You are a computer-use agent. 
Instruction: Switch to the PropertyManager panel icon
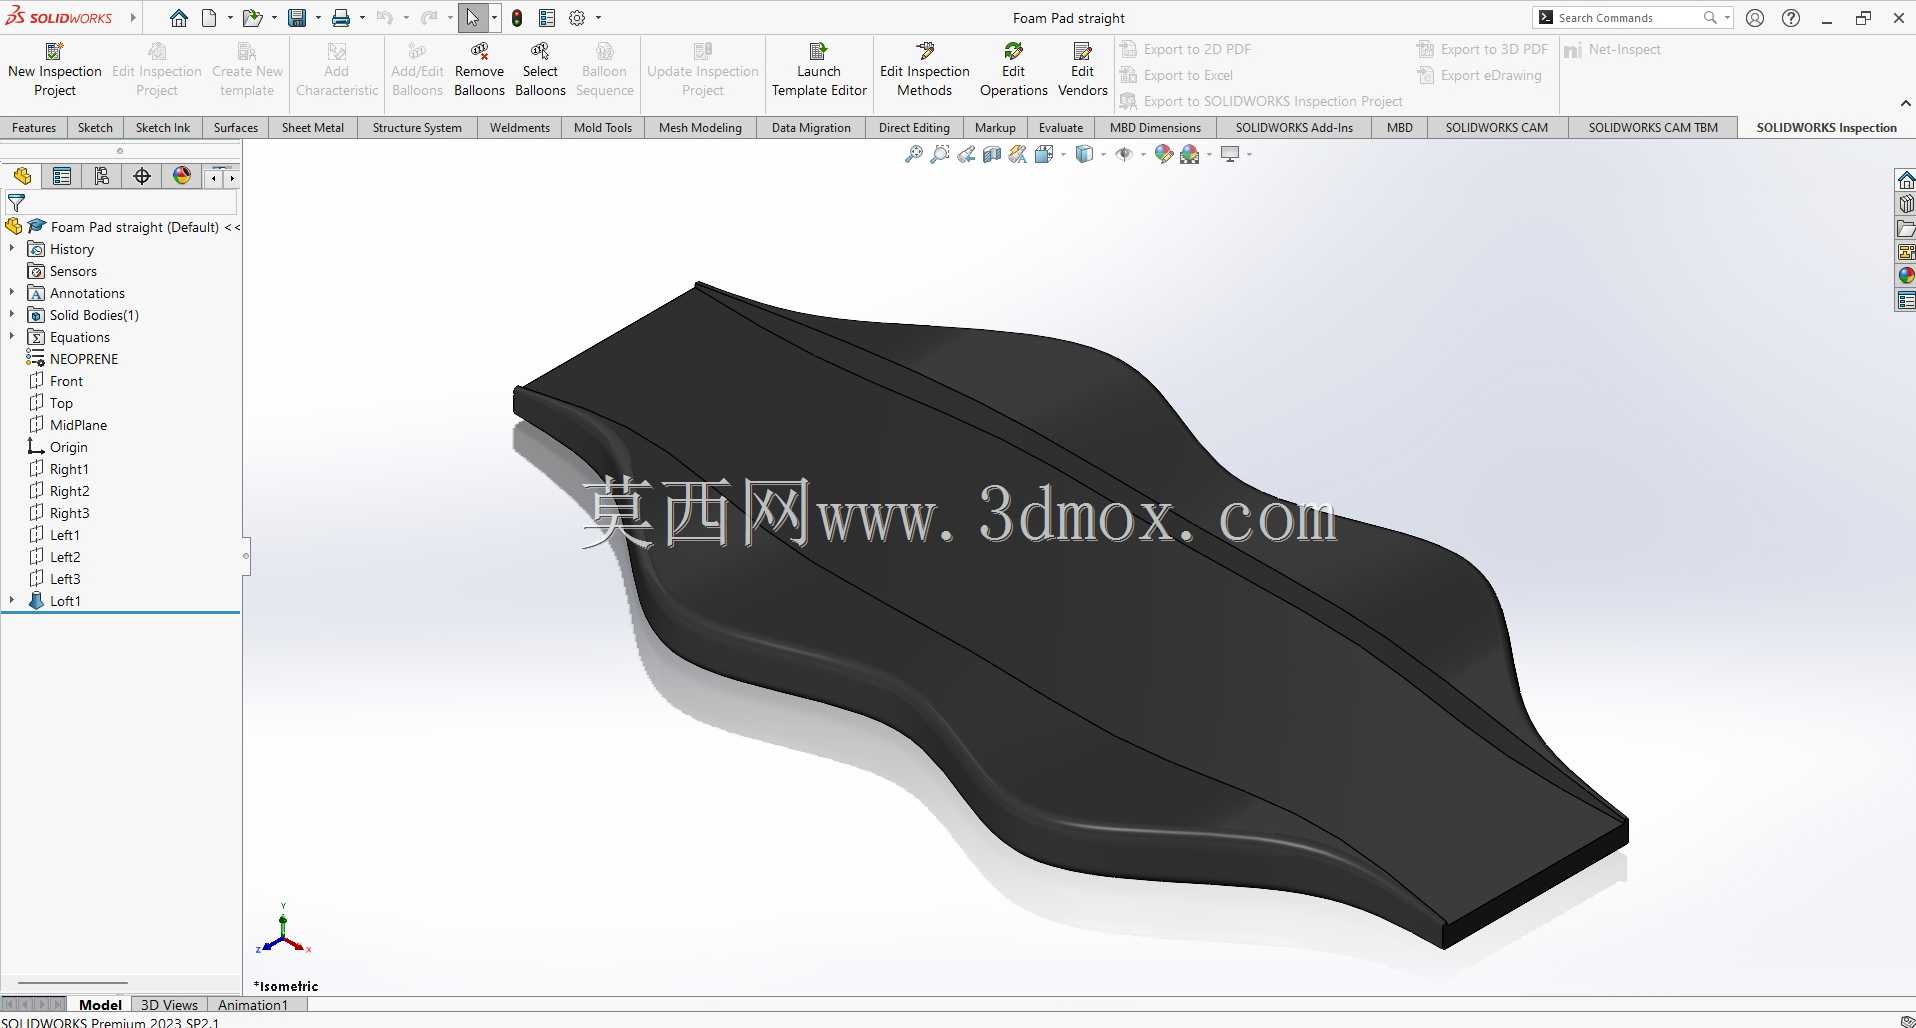pos(62,177)
